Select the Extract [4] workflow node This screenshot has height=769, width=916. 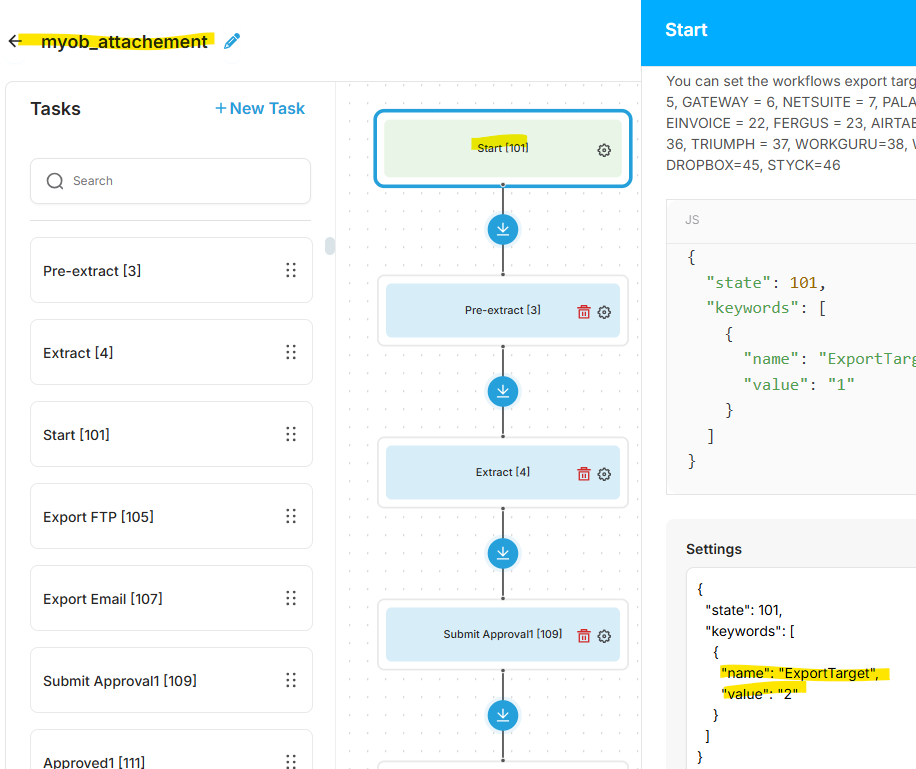(502, 472)
